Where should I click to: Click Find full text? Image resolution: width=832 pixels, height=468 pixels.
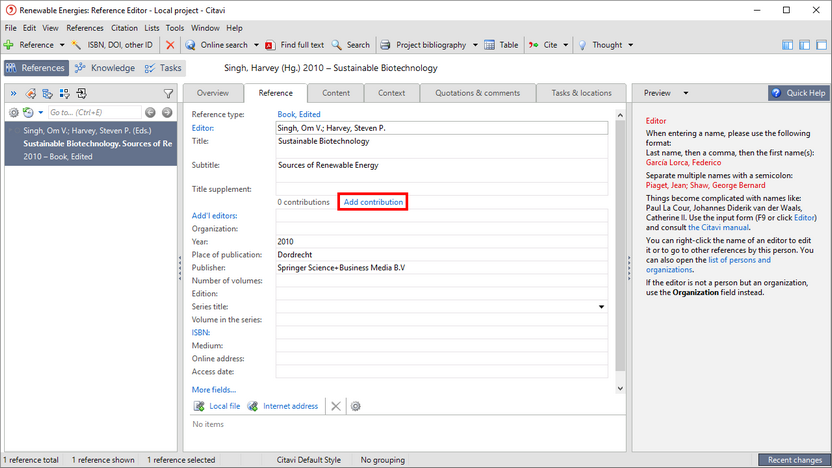click(x=294, y=45)
